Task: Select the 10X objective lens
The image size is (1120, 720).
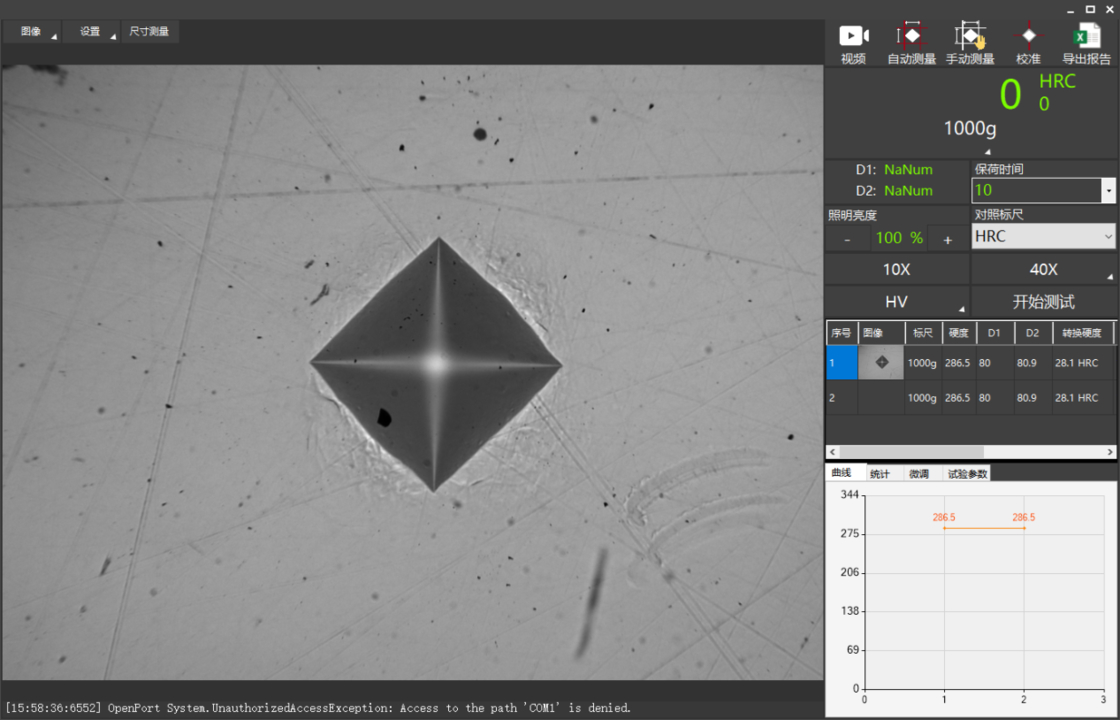Action: coord(897,269)
